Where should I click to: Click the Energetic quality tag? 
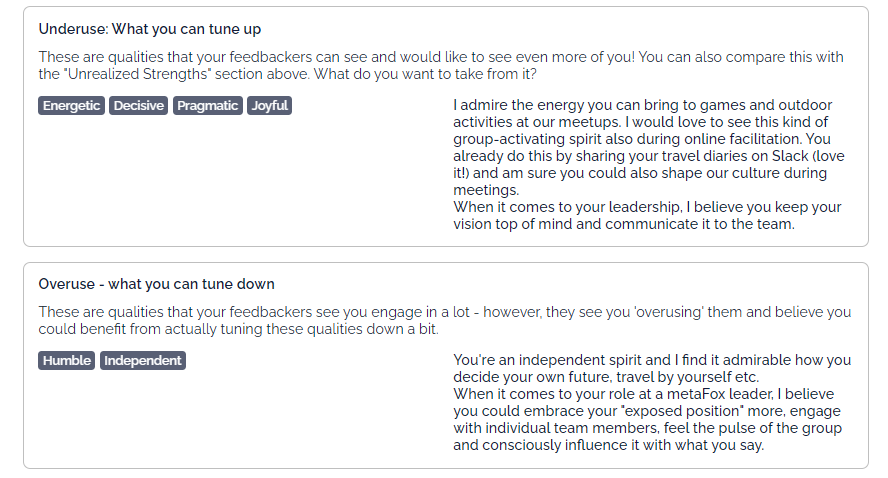71,106
